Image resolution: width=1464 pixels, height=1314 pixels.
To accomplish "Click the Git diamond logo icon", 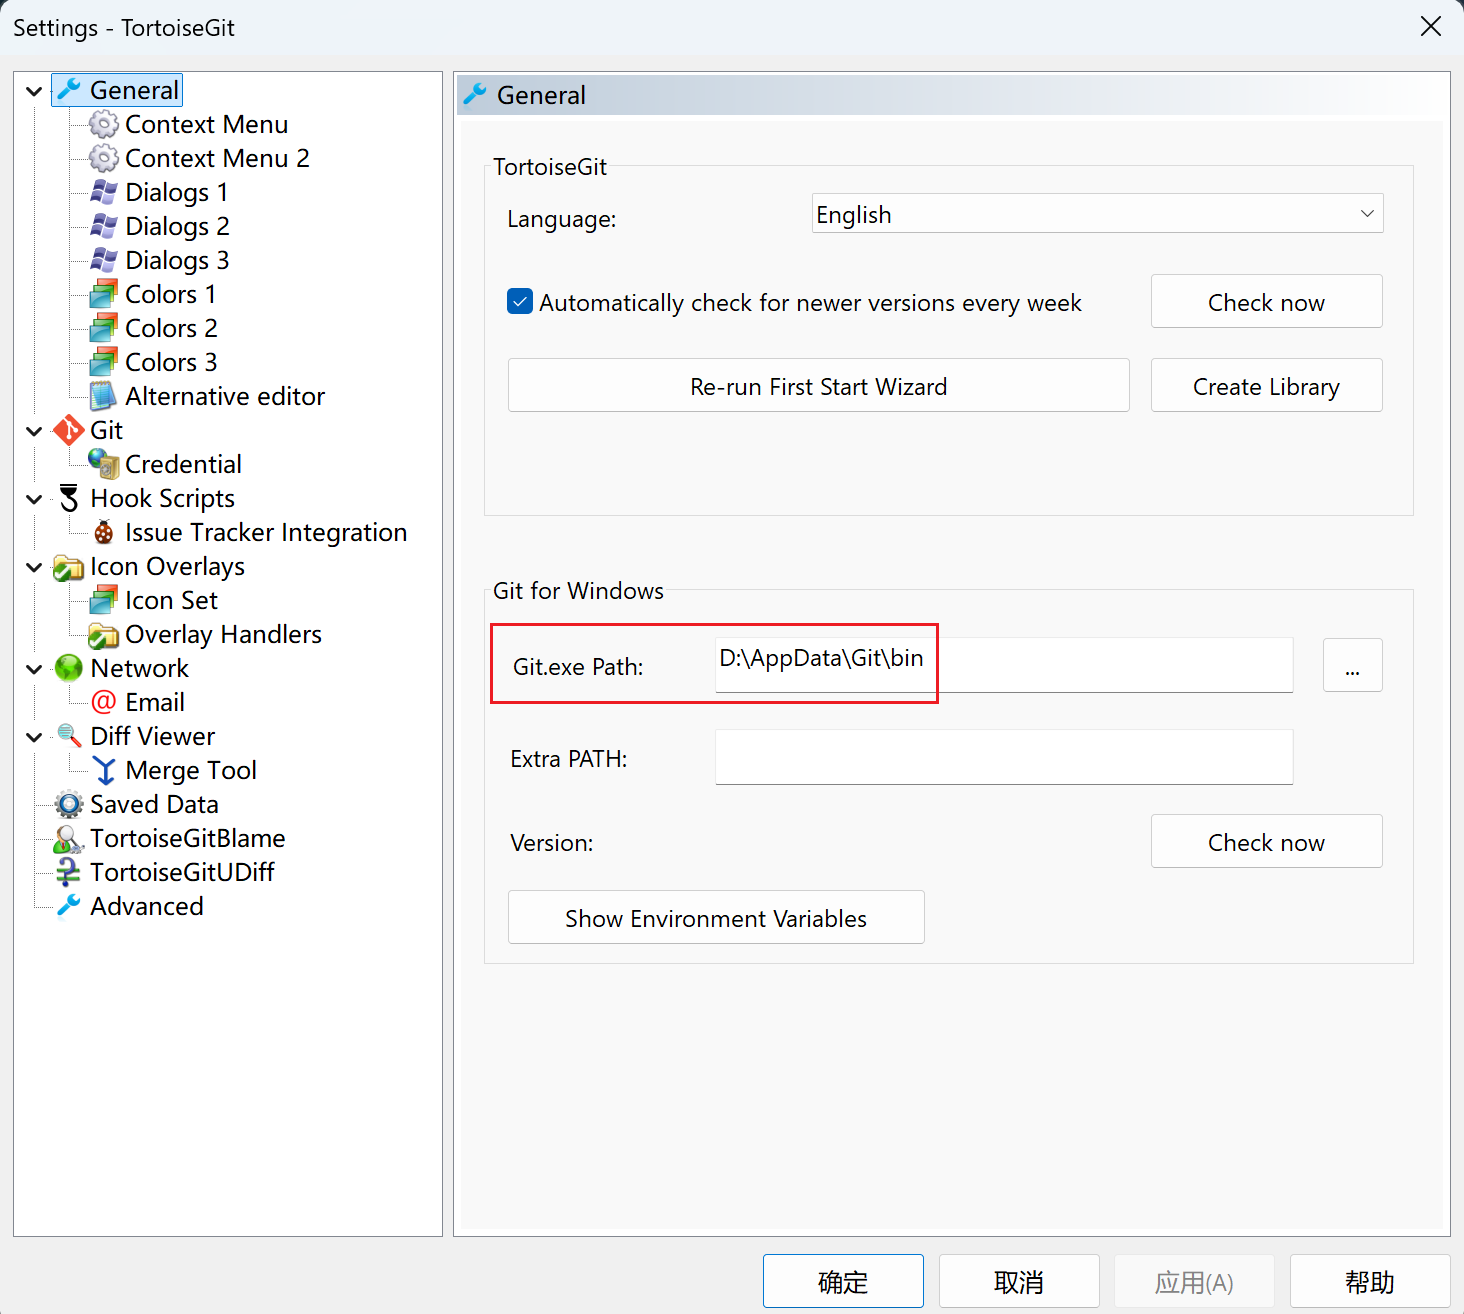I will click(x=69, y=430).
